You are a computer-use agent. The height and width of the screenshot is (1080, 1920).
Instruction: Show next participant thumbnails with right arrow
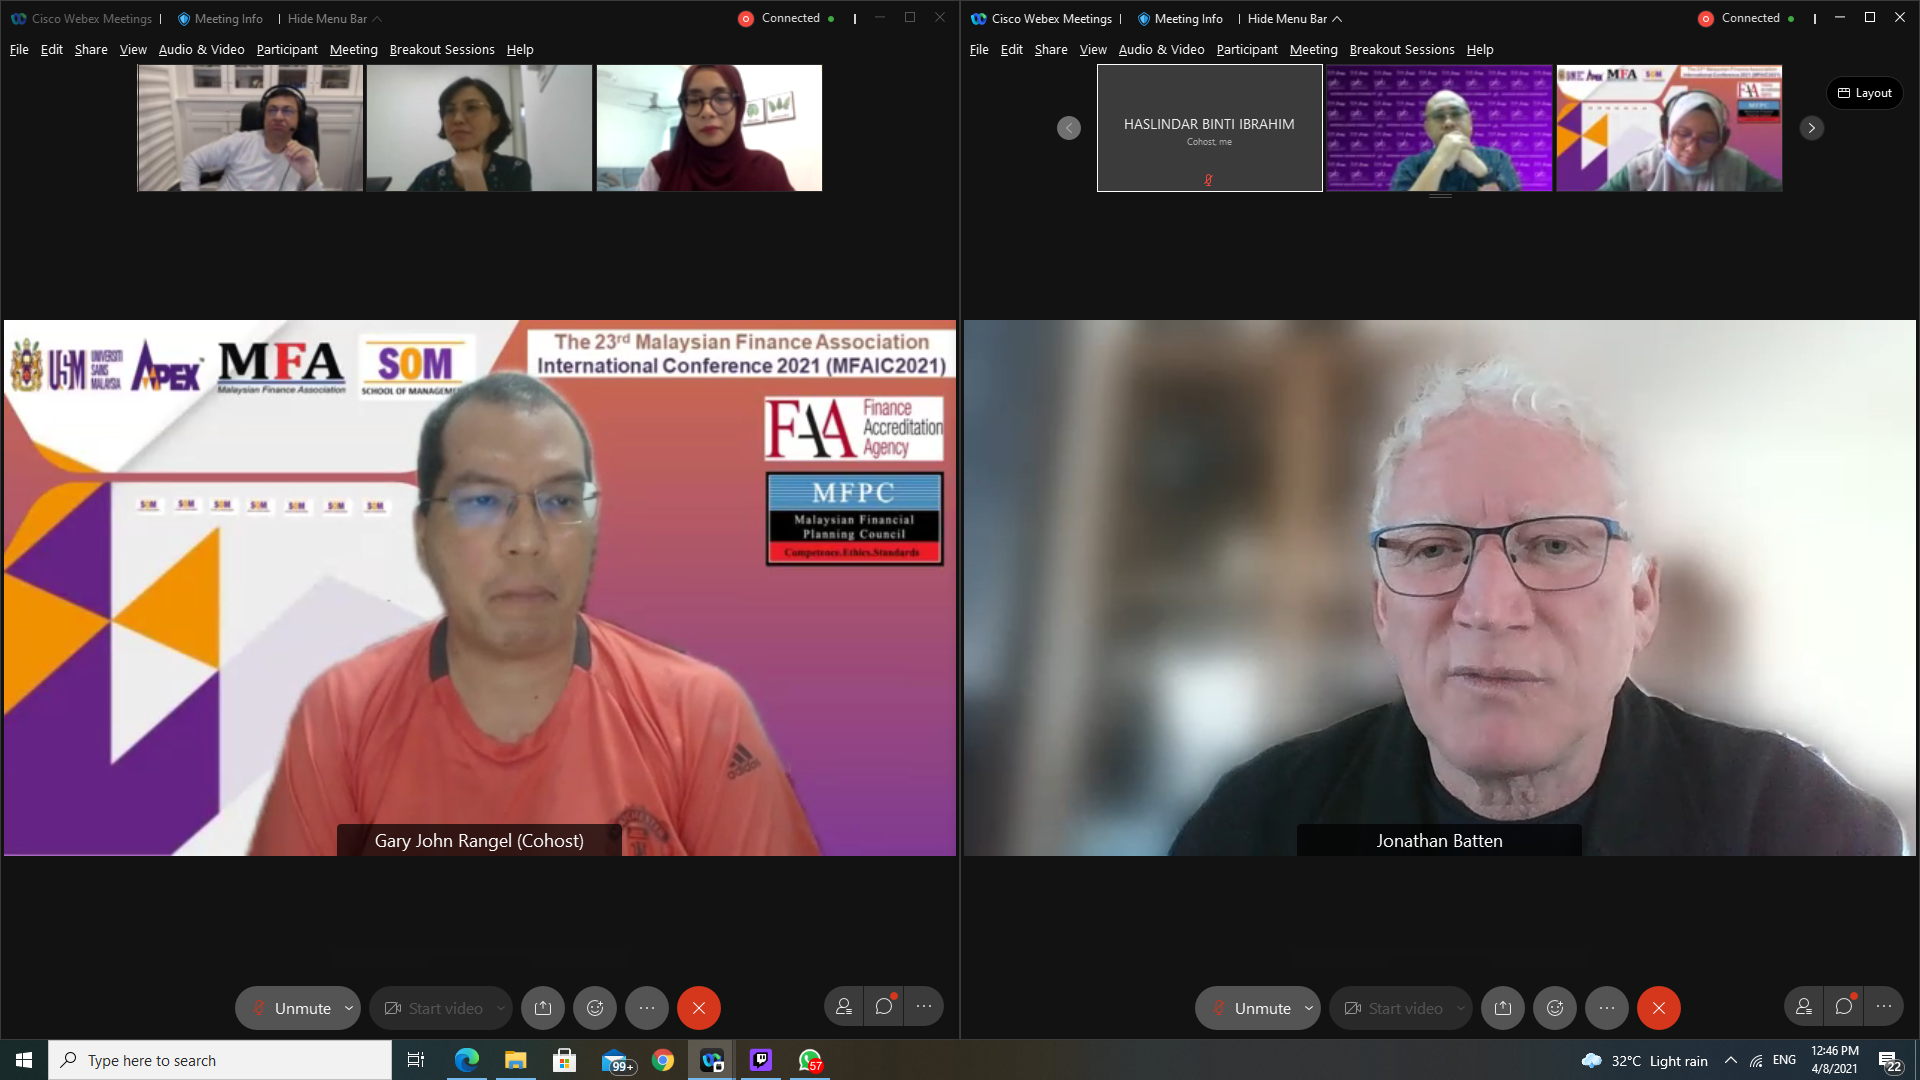click(1811, 128)
